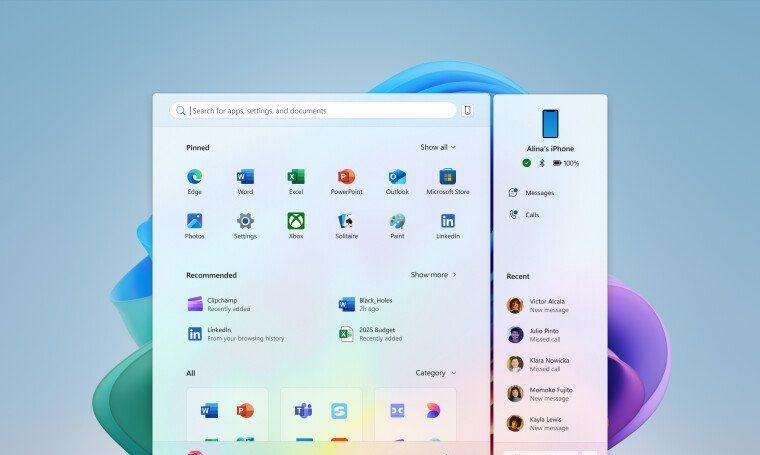Click the Bluetooth status icon
The height and width of the screenshot is (455, 760).
542,163
